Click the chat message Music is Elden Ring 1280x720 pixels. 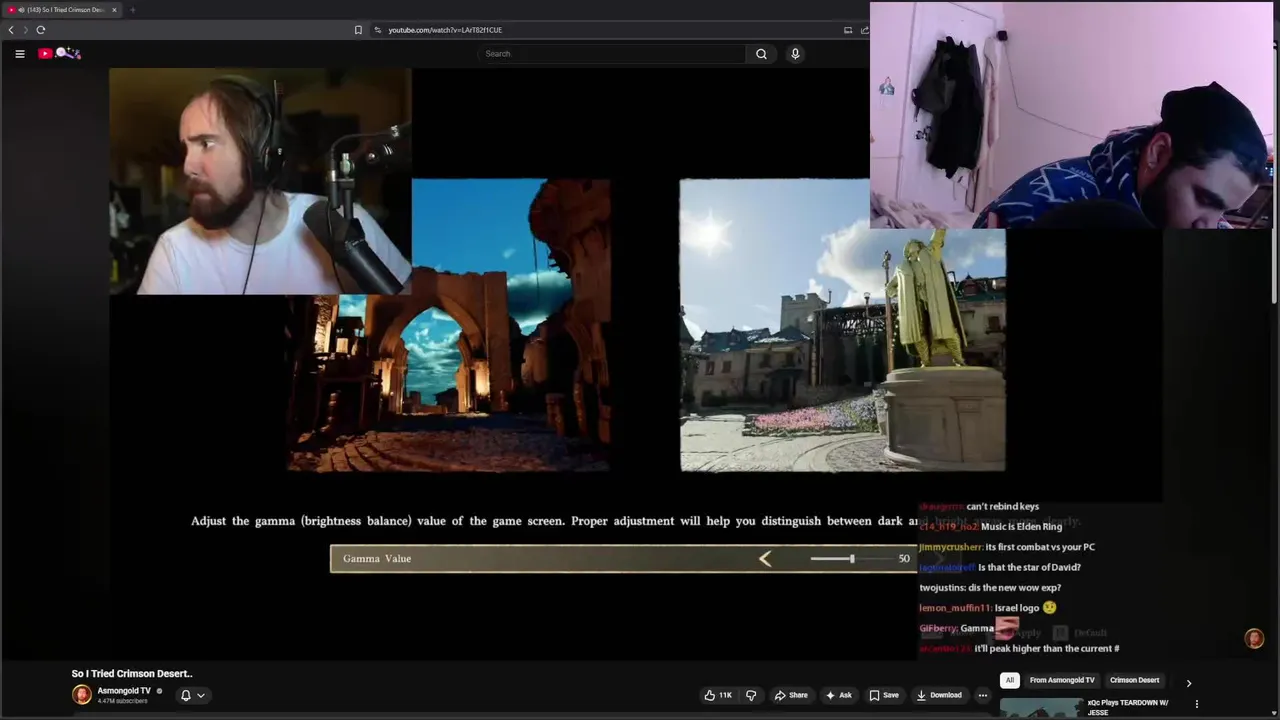coord(1021,527)
